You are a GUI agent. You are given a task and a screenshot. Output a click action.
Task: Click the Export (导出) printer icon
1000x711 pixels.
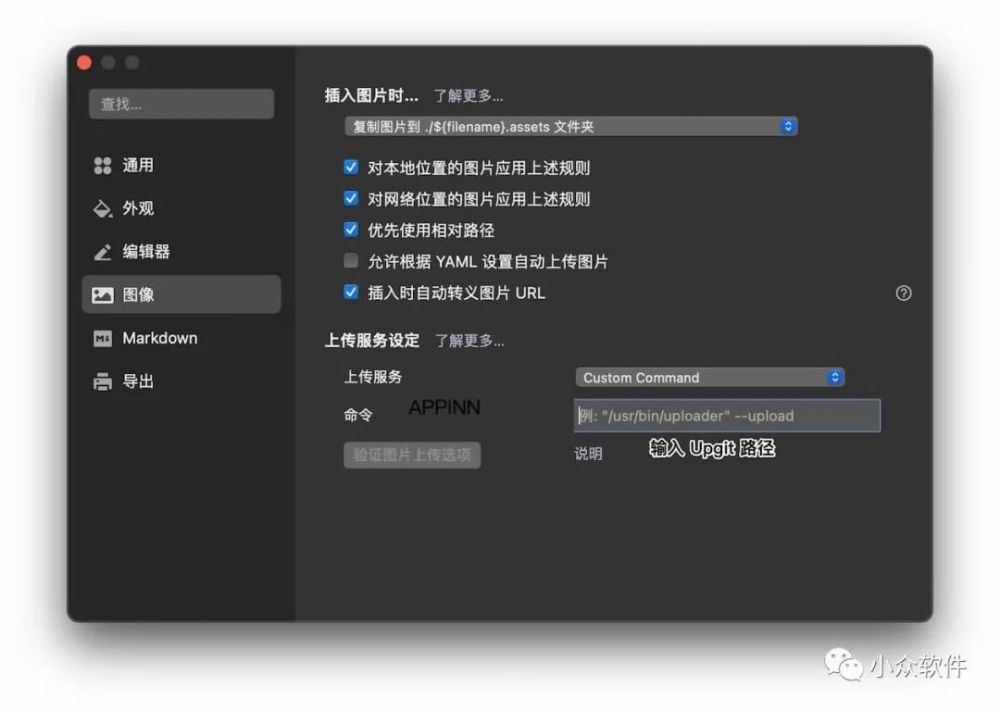point(102,381)
